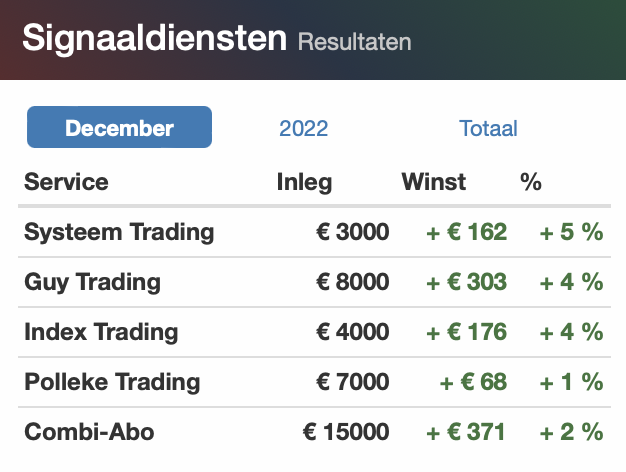Open the Totaal results tab
Screen dimensions: 626x472
pos(488,128)
